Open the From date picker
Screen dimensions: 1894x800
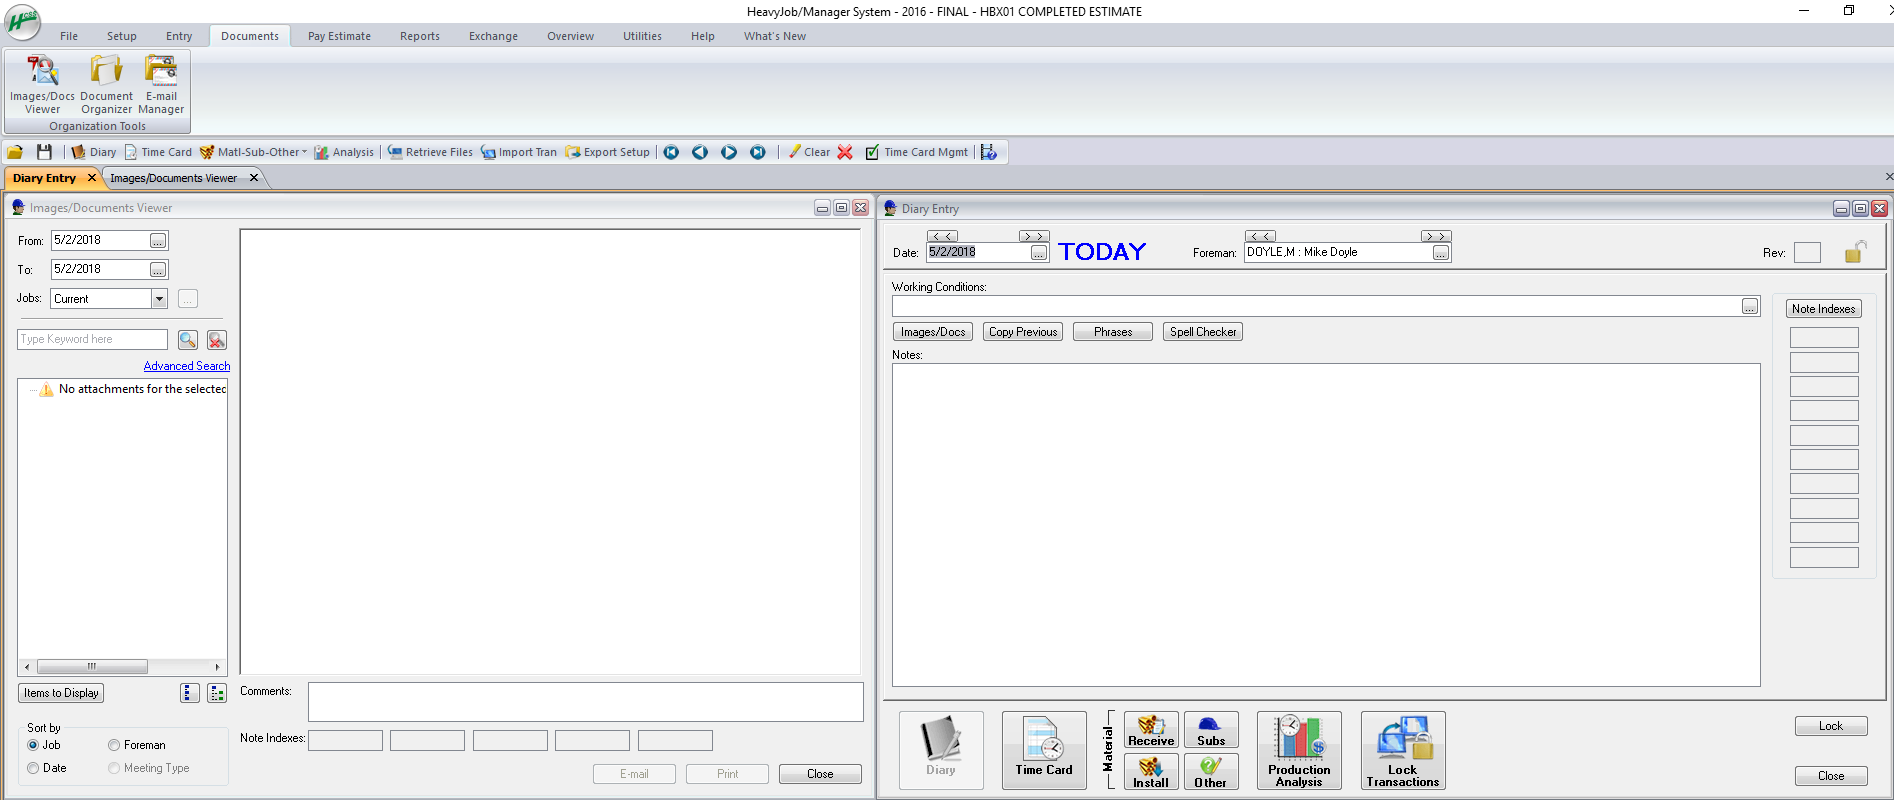click(x=158, y=241)
